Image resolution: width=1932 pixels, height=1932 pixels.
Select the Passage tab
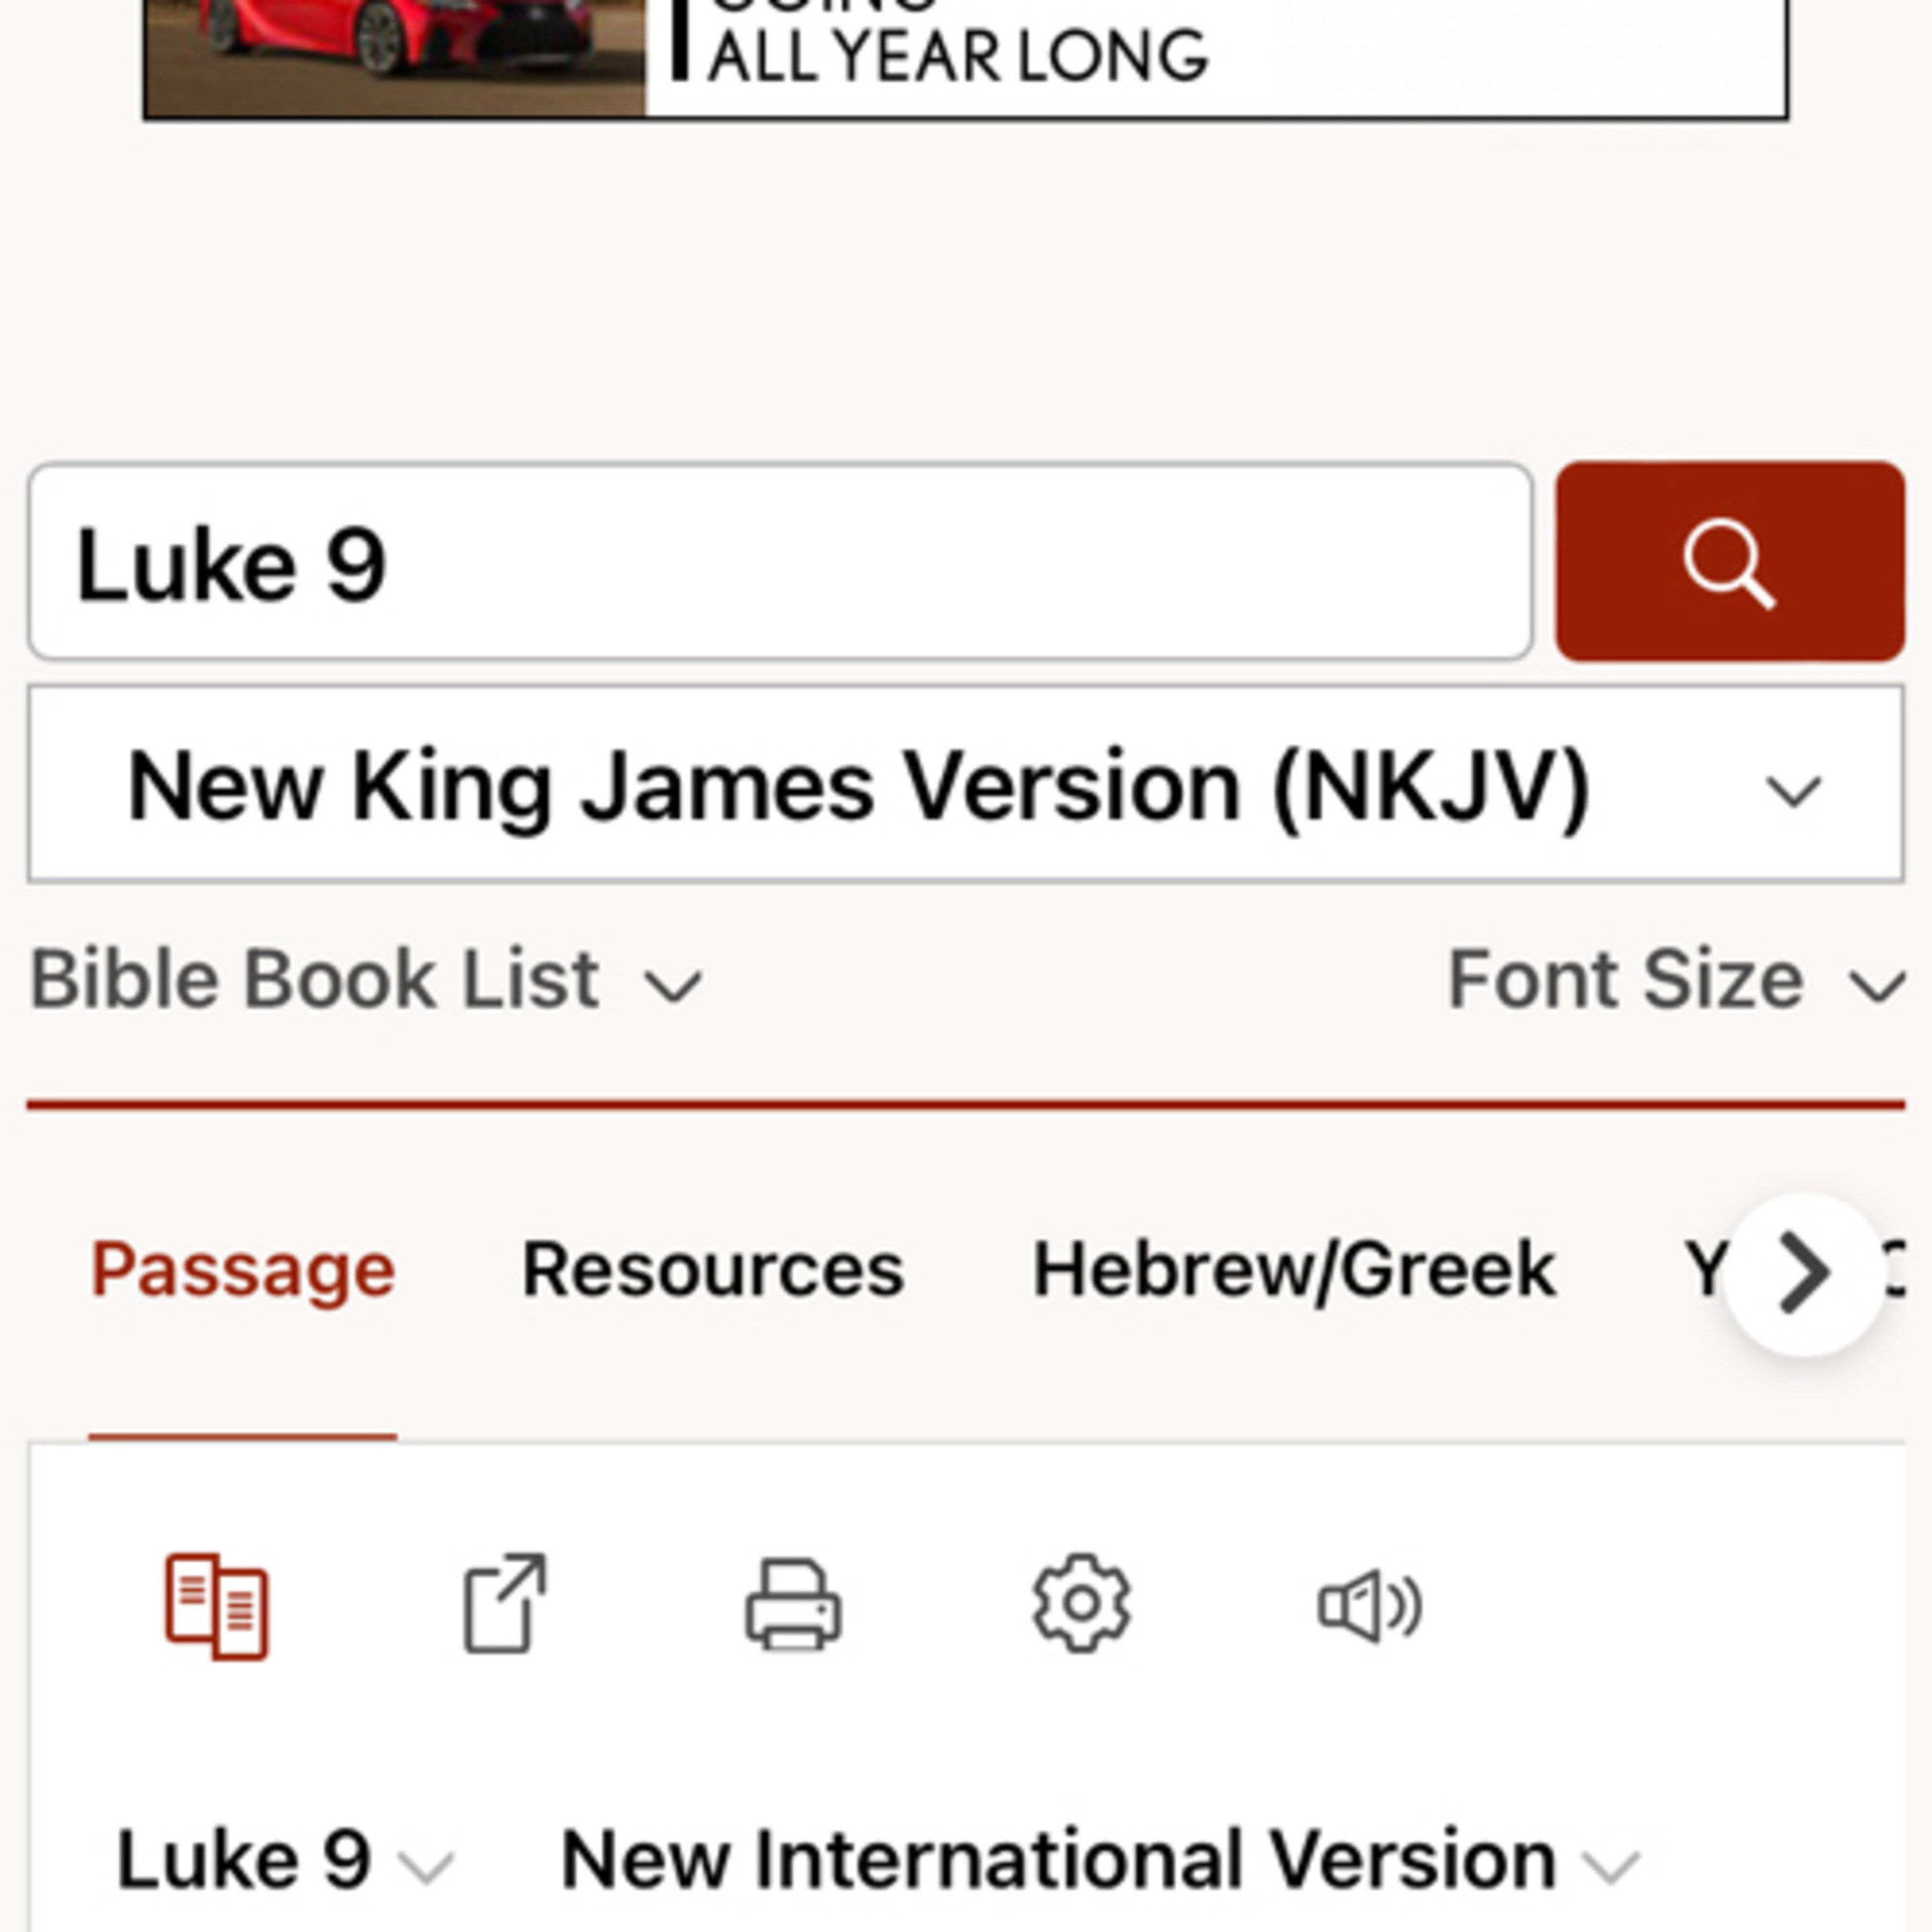243,1270
